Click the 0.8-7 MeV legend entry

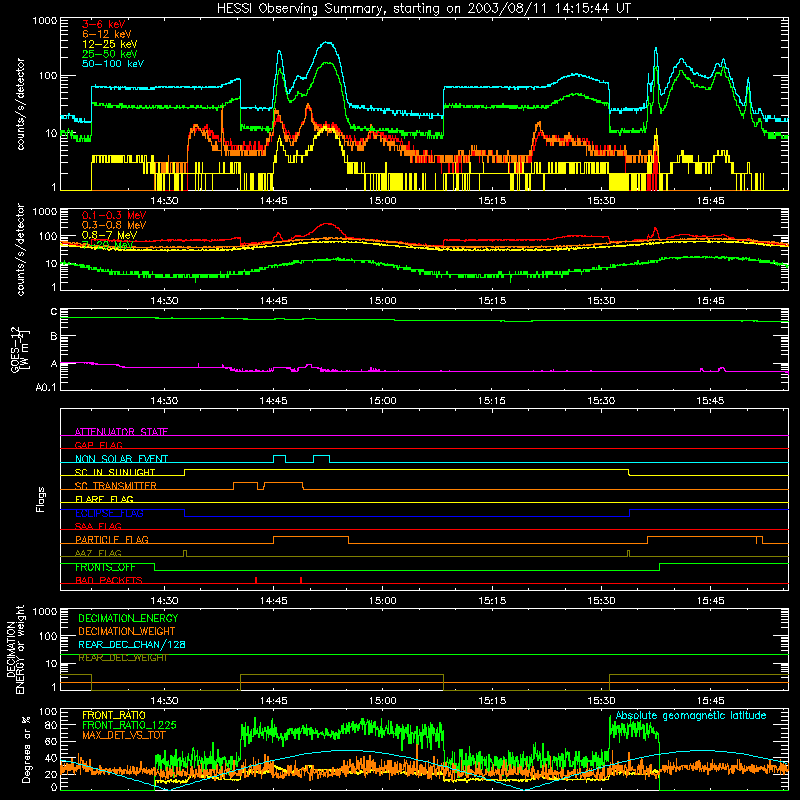coord(109,235)
